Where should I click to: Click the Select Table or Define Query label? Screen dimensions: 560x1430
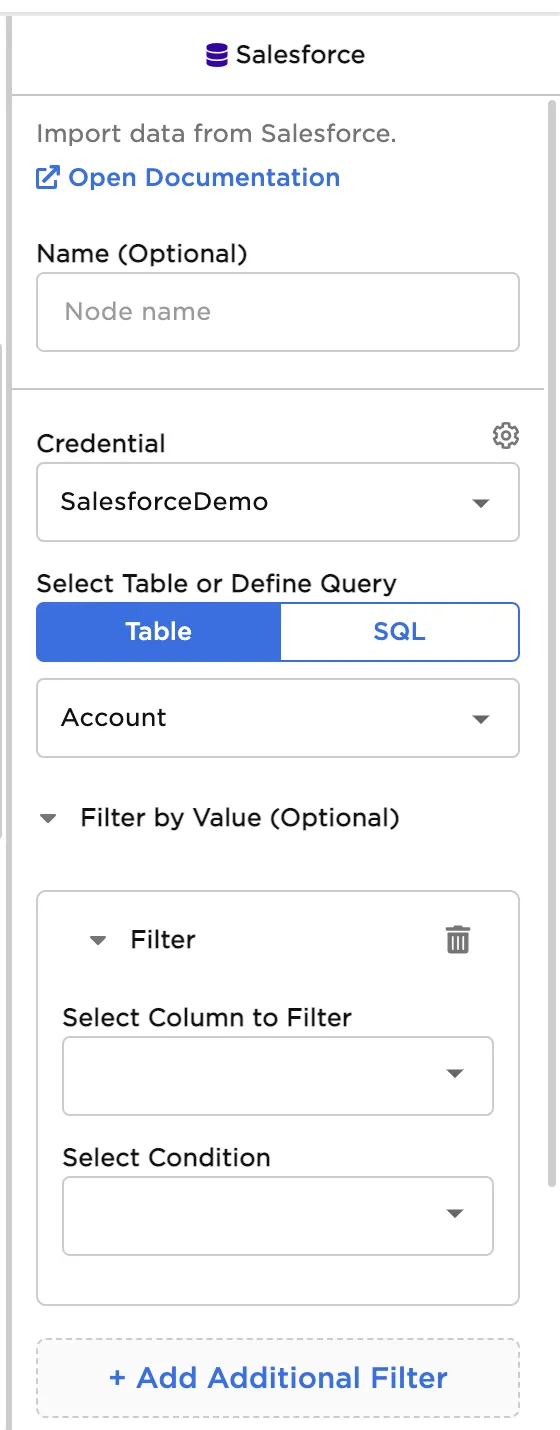[216, 584]
